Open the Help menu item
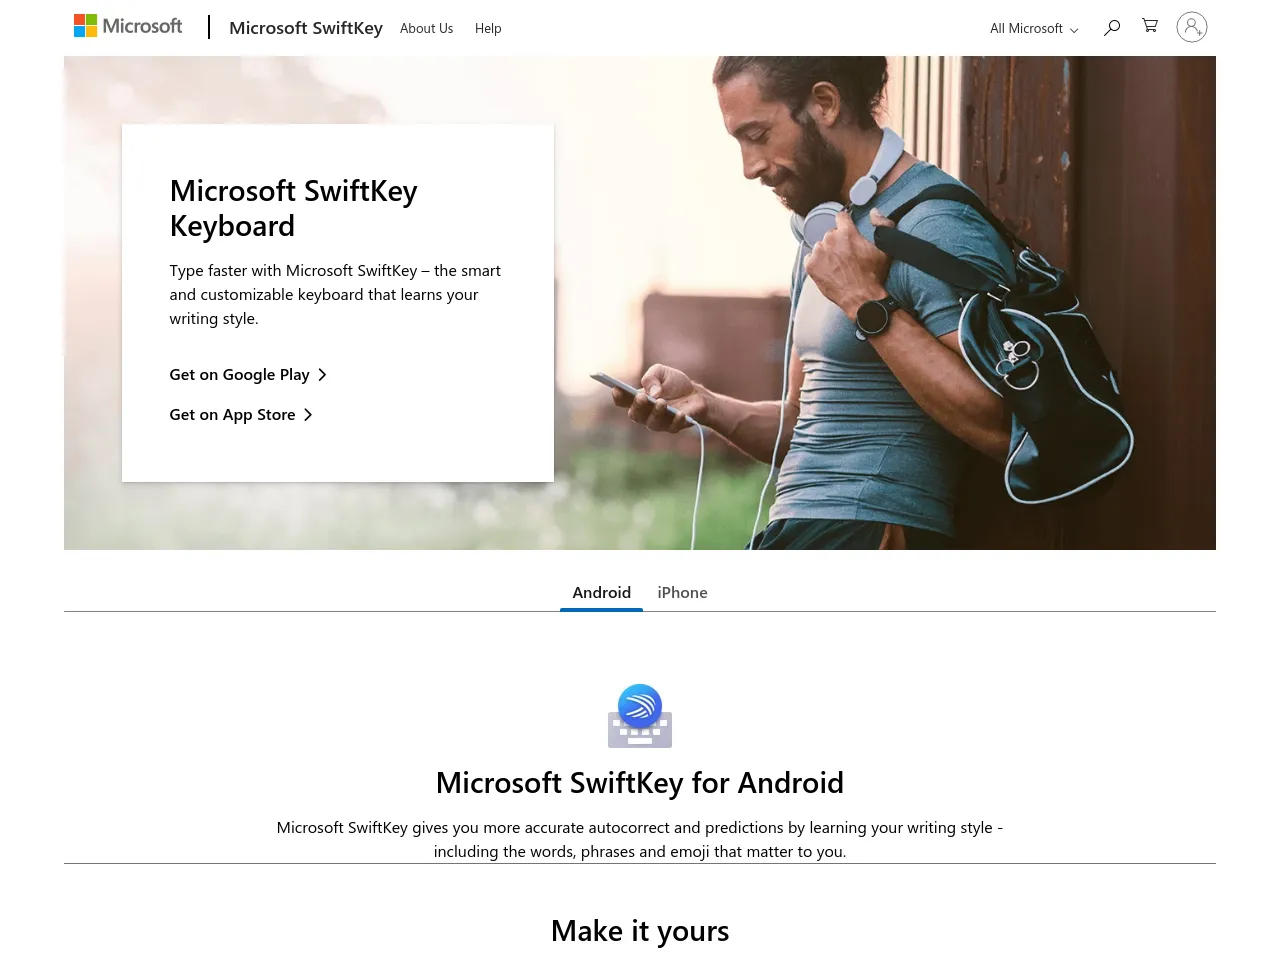This screenshot has height=960, width=1280. (x=488, y=29)
